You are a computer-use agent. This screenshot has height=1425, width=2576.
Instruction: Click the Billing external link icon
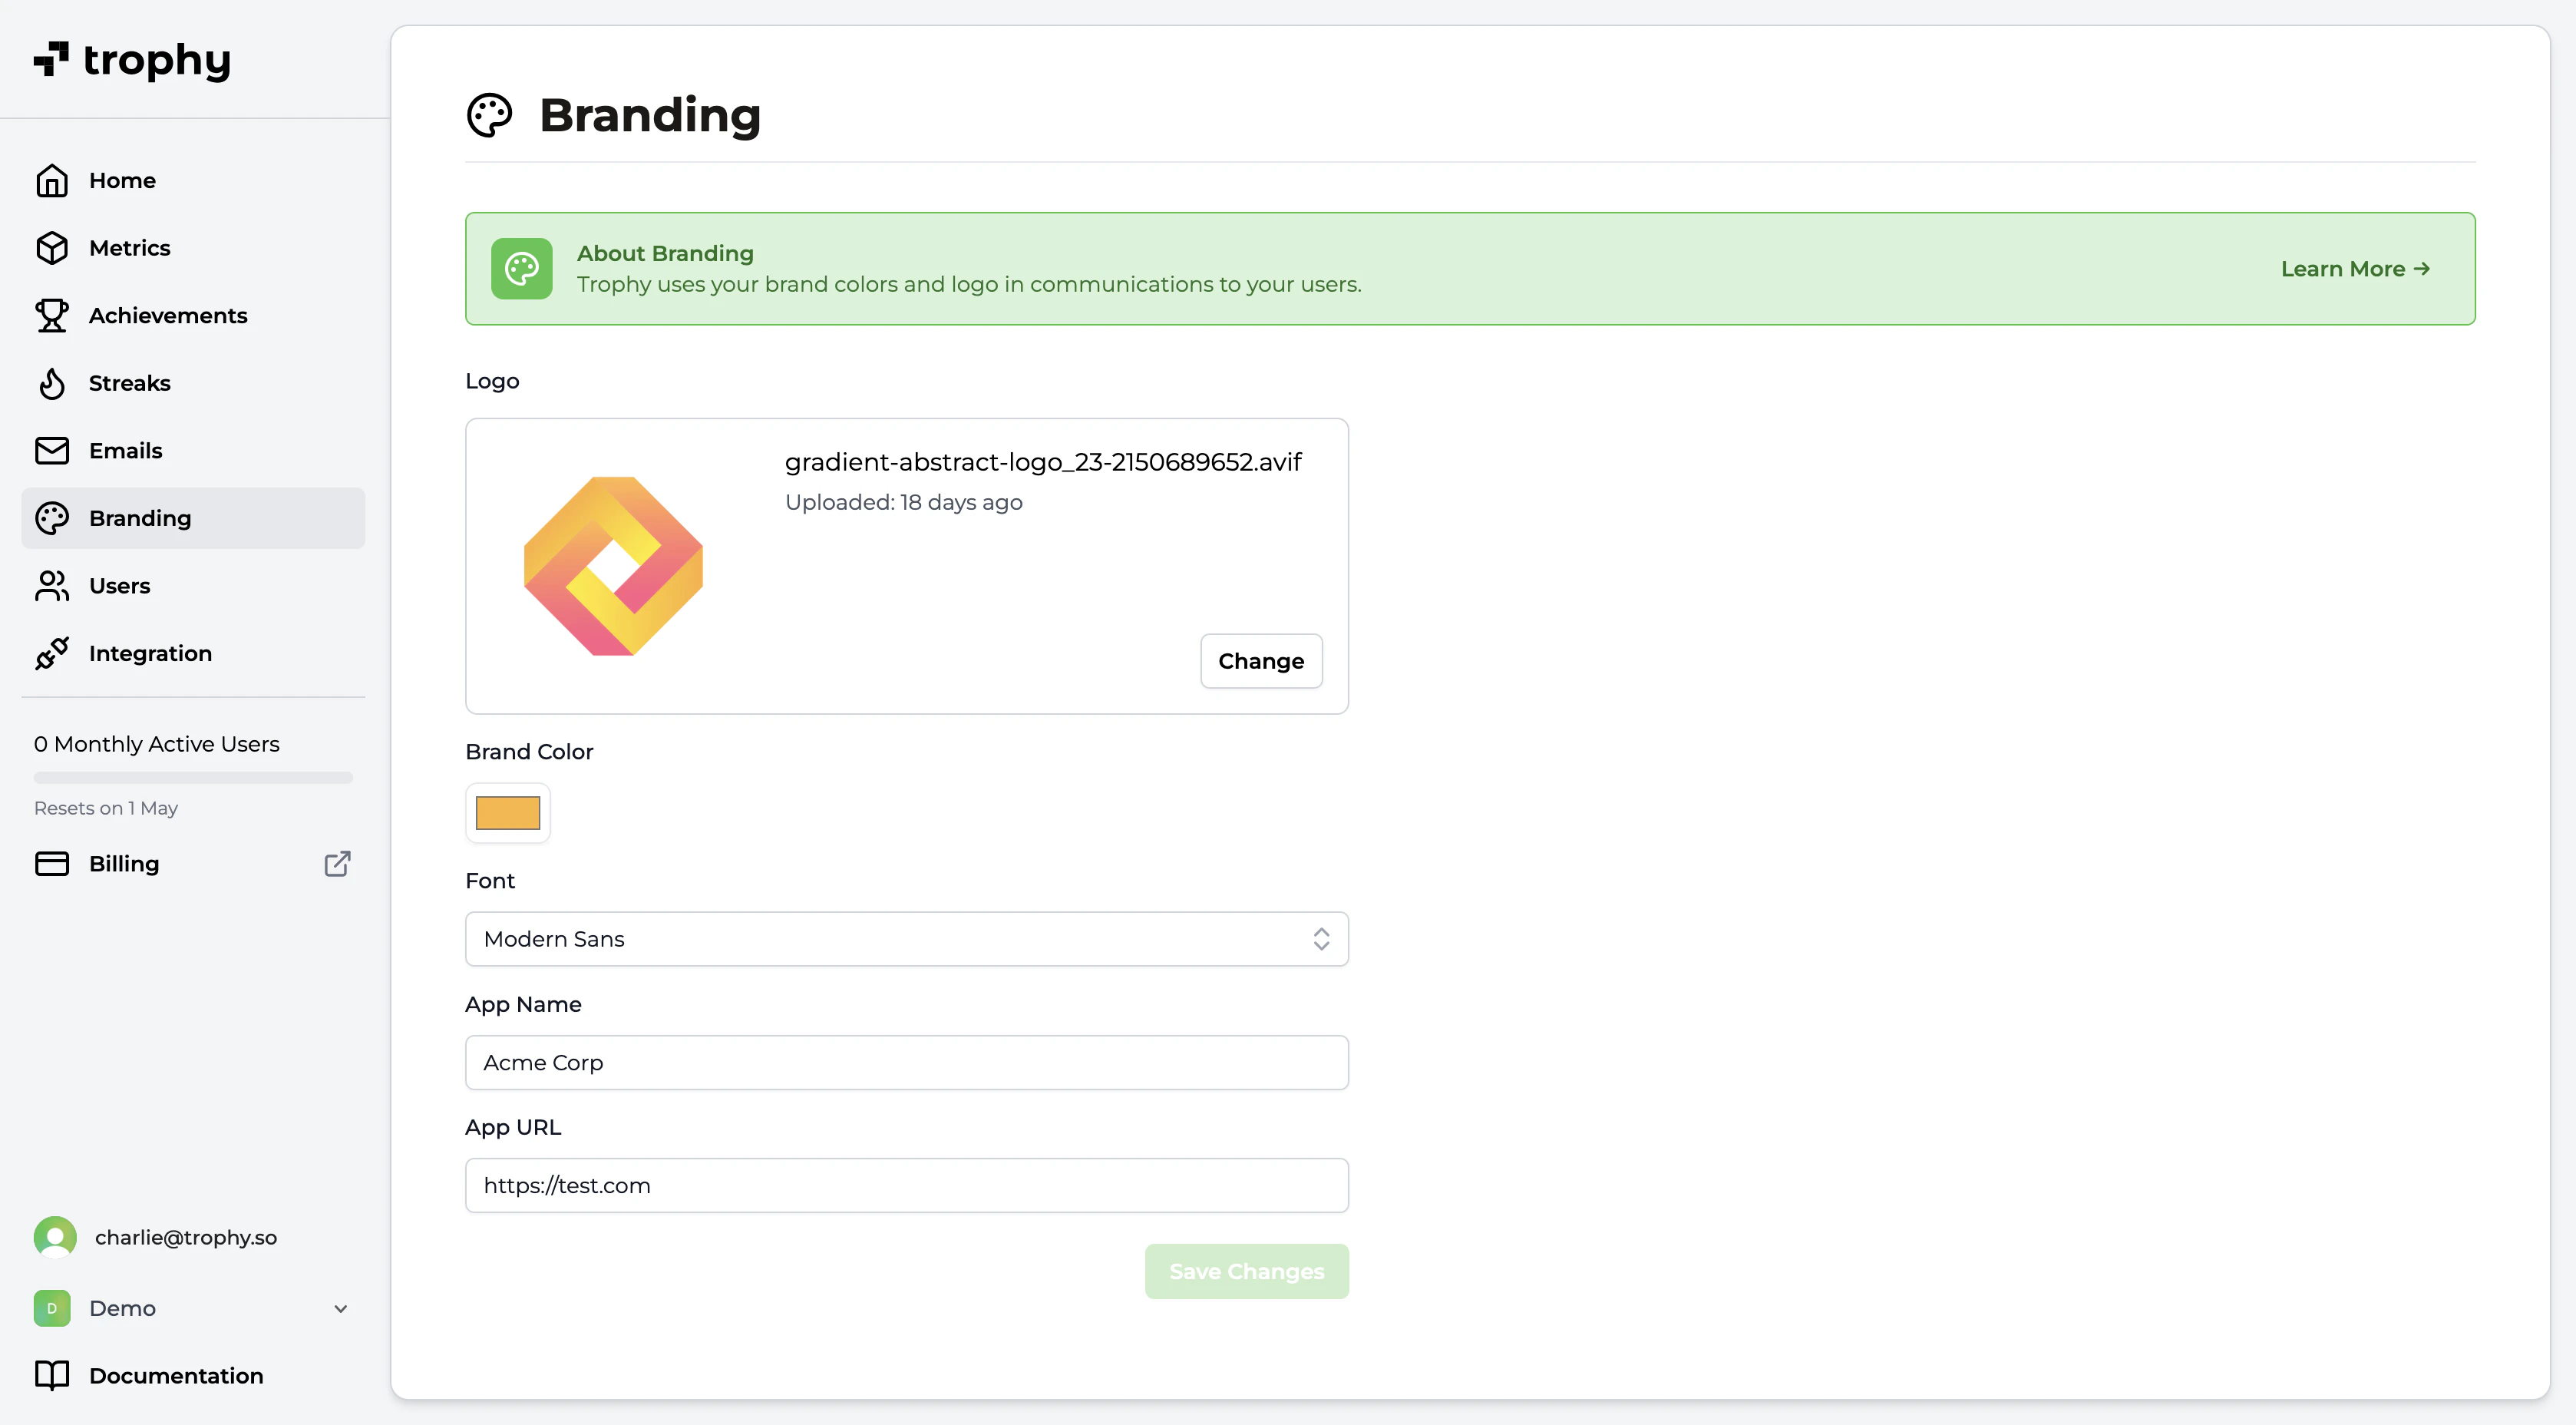pos(337,864)
